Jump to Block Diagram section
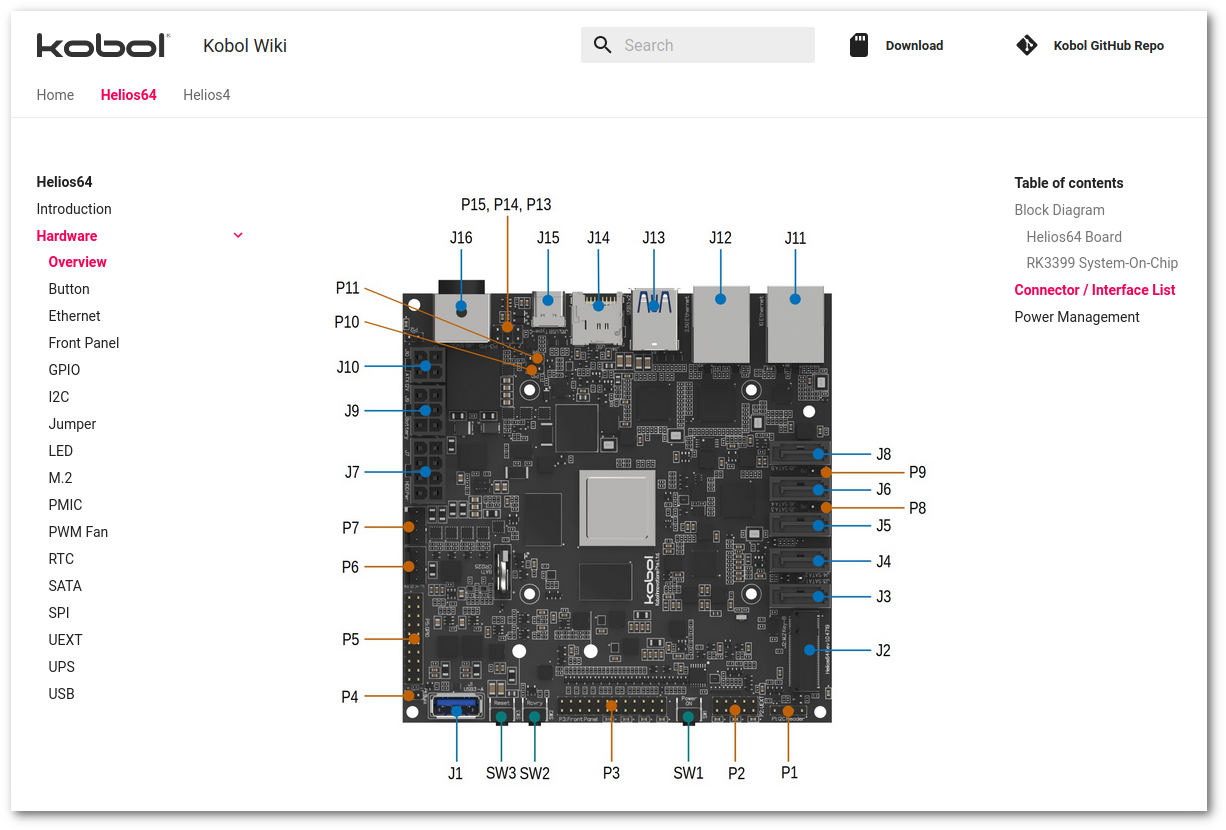The height and width of the screenshot is (830, 1226). [1060, 210]
